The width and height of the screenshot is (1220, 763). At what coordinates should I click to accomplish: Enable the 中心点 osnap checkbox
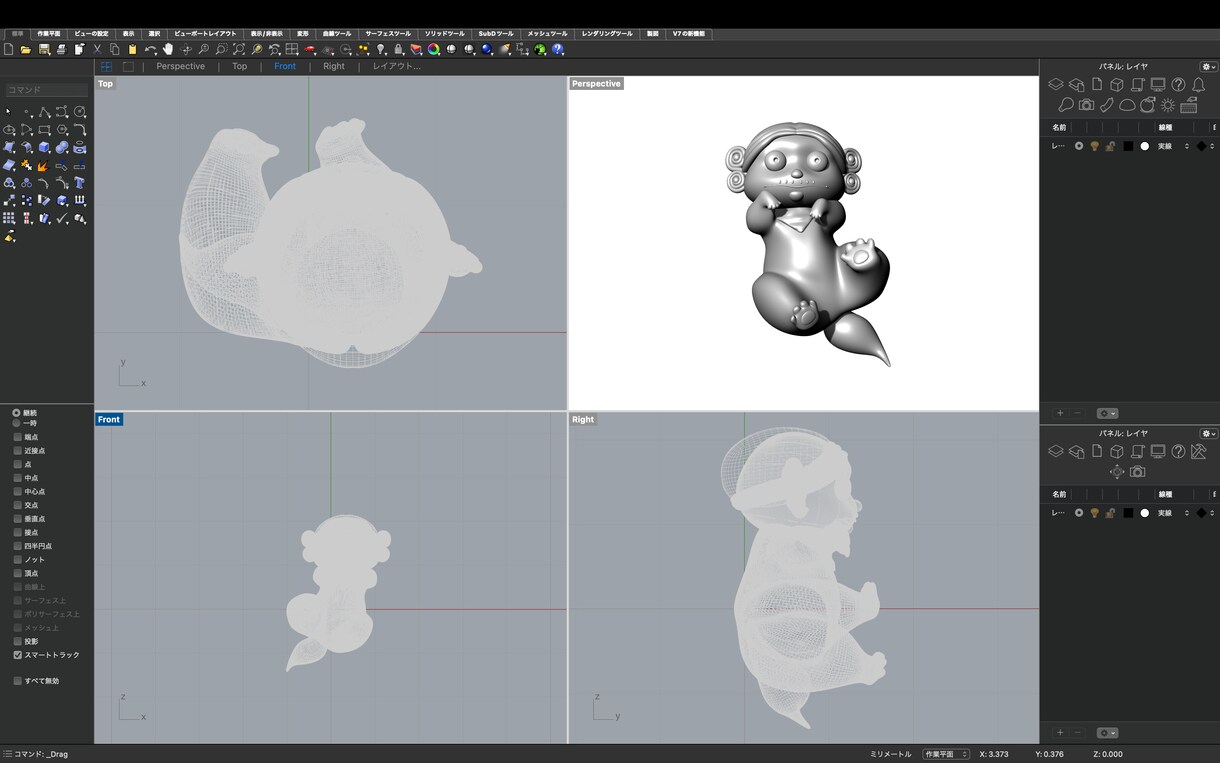coord(17,492)
